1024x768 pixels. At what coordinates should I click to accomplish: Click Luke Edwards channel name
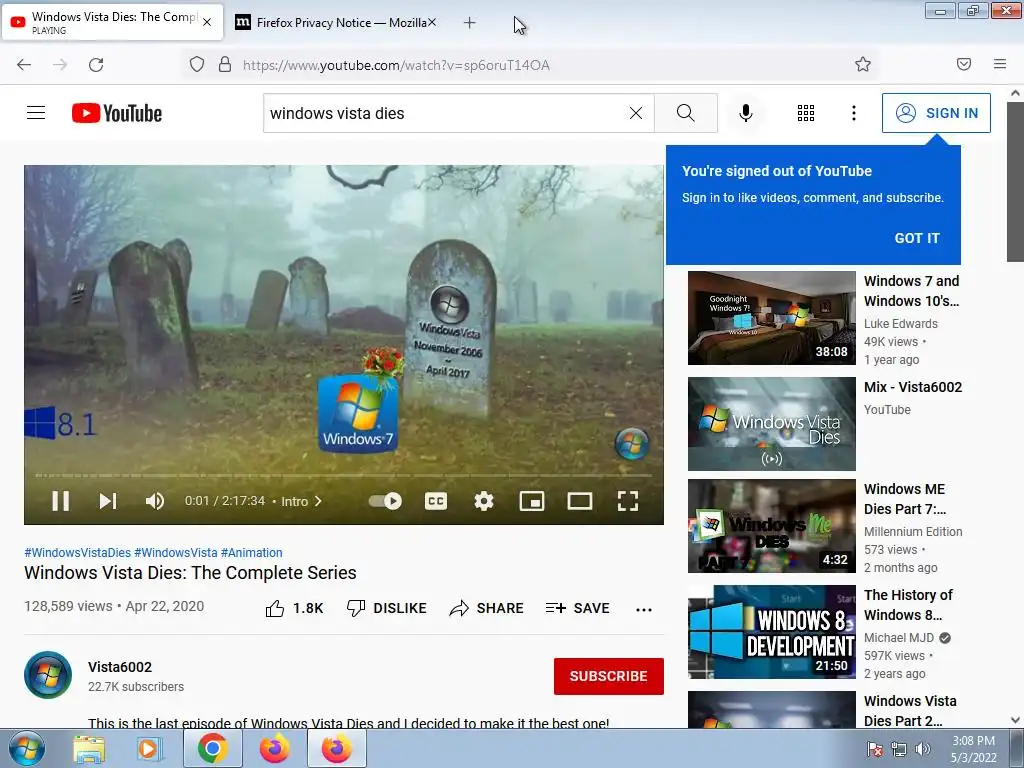point(901,323)
